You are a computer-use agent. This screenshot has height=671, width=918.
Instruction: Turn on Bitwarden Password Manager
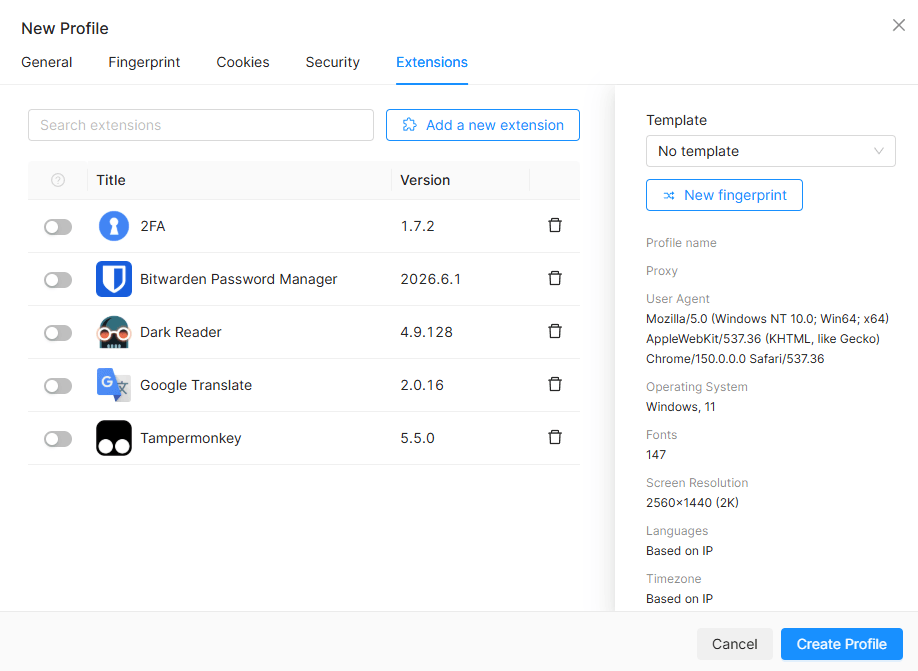pyautogui.click(x=58, y=280)
